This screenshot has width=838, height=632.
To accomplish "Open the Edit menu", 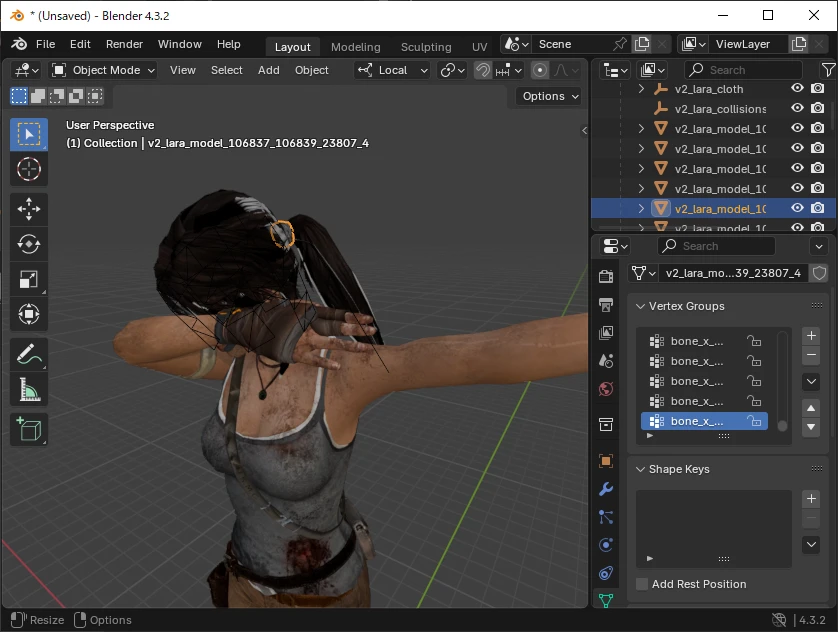I will pos(80,44).
